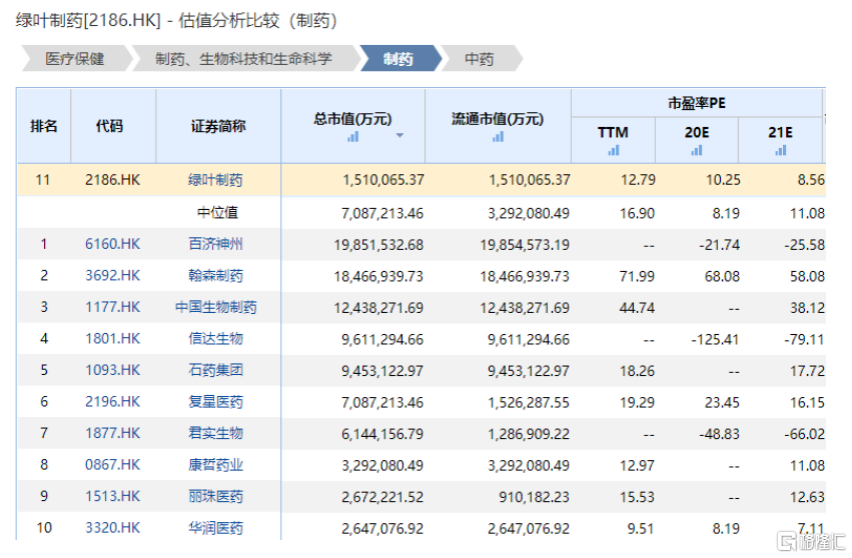Open stock code link 6160.HK
Viewport: 852px width, 558px height.
coord(112,244)
